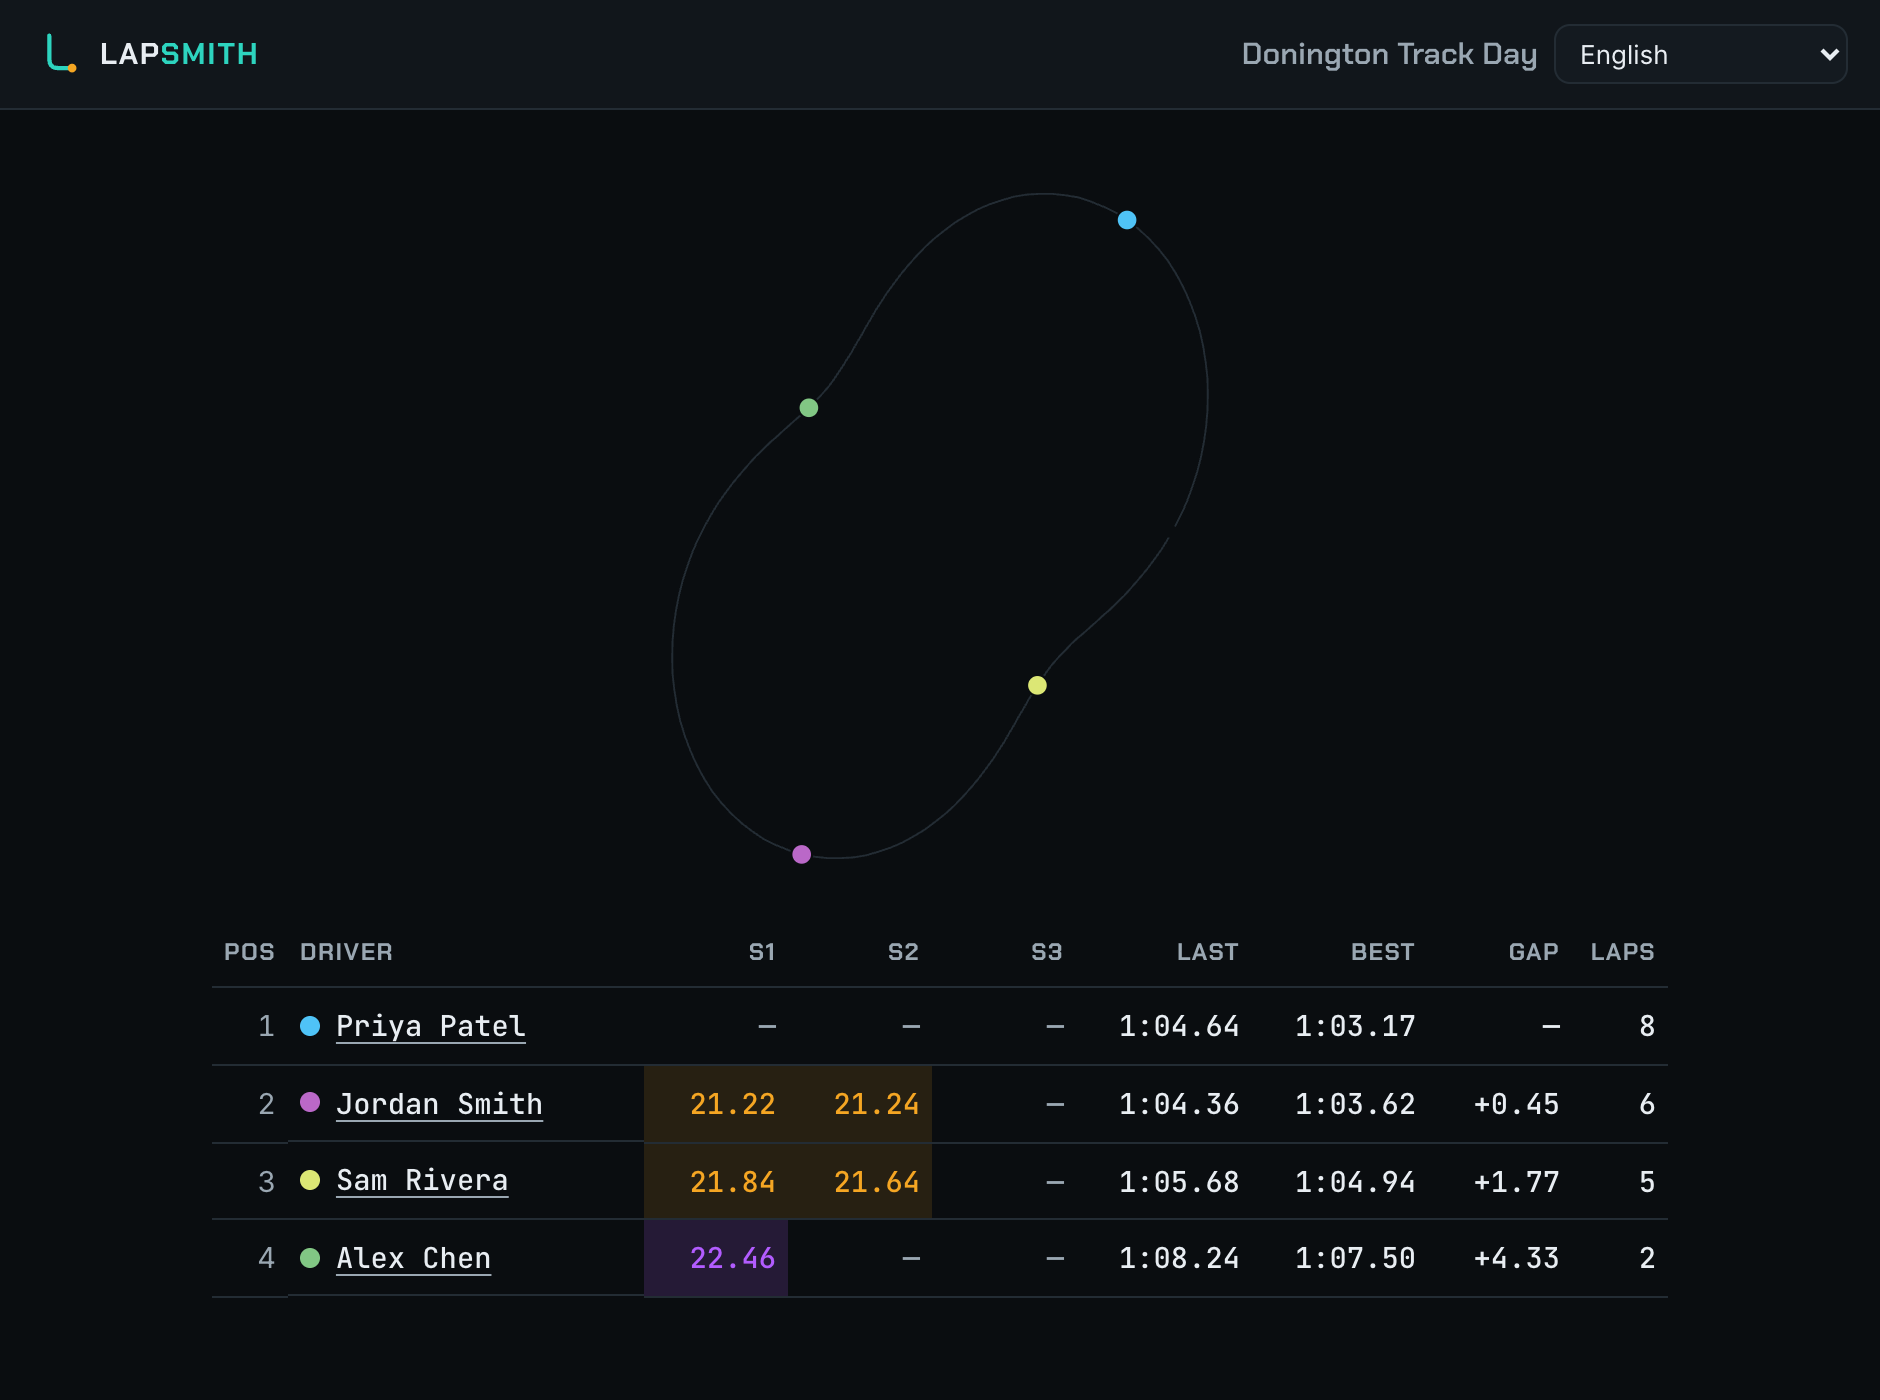Open Jordan Smith driver link
Screen dimensions: 1880x1400
[x=439, y=1104]
